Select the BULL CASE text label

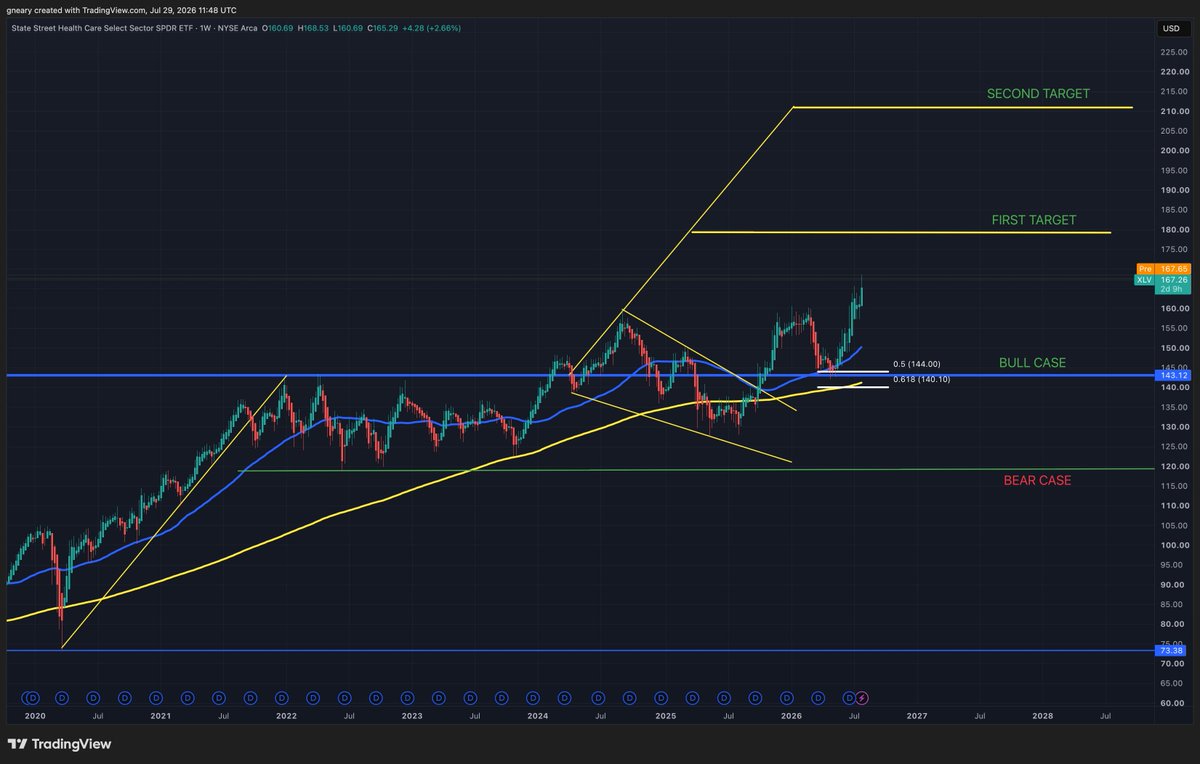point(1032,363)
